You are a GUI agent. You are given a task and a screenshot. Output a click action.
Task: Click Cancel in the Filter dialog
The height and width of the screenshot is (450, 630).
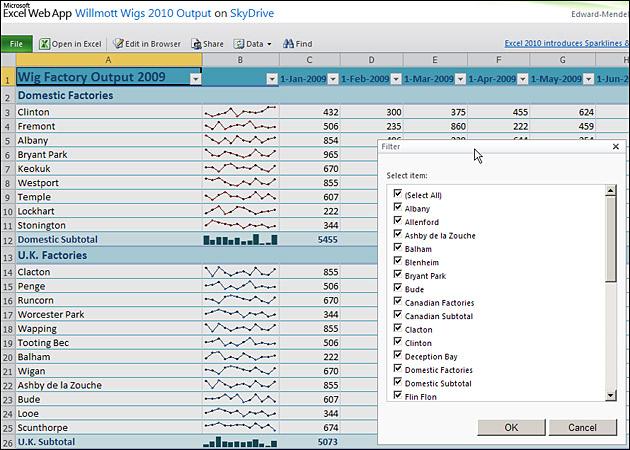(583, 427)
